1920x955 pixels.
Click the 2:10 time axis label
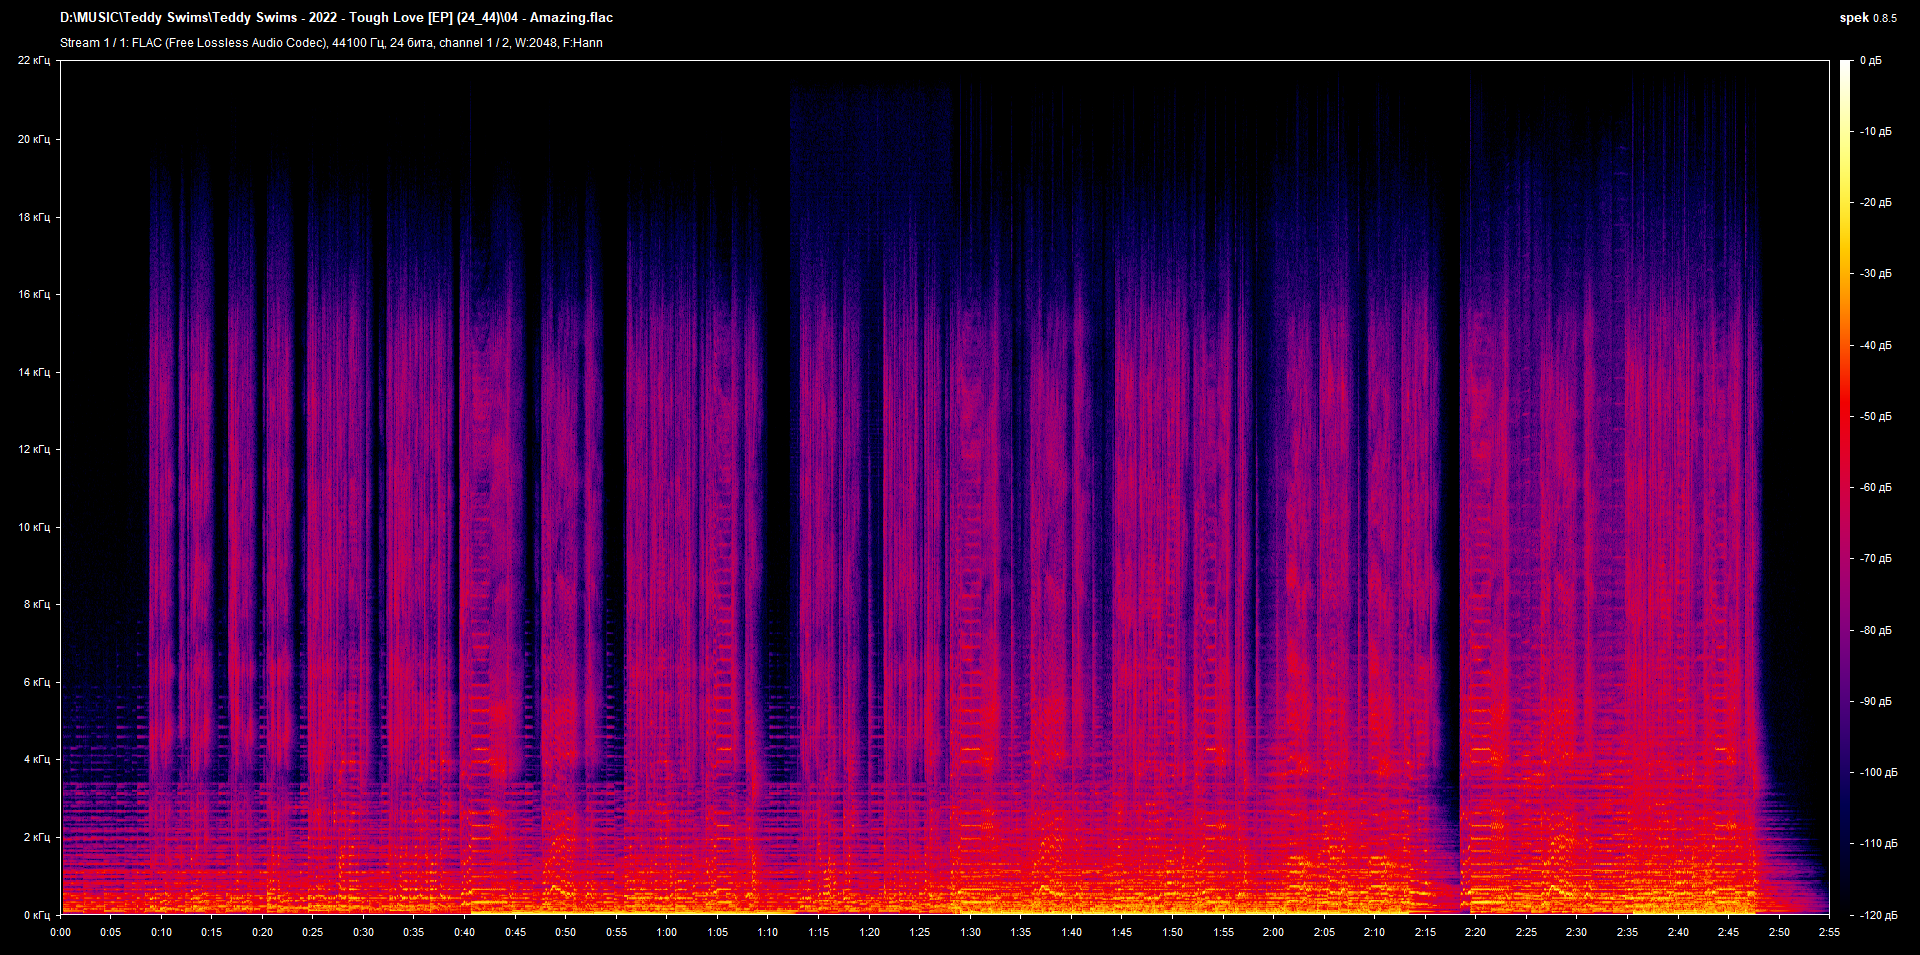click(1375, 932)
